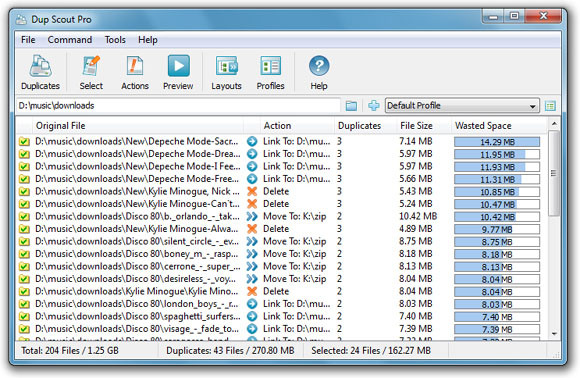Click link action icon for Depeche Mode-Drea row

[x=252, y=154]
